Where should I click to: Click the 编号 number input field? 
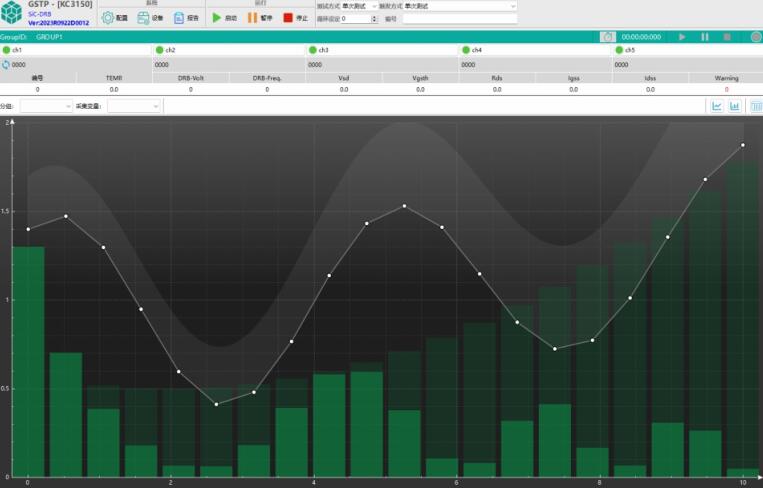[460, 18]
